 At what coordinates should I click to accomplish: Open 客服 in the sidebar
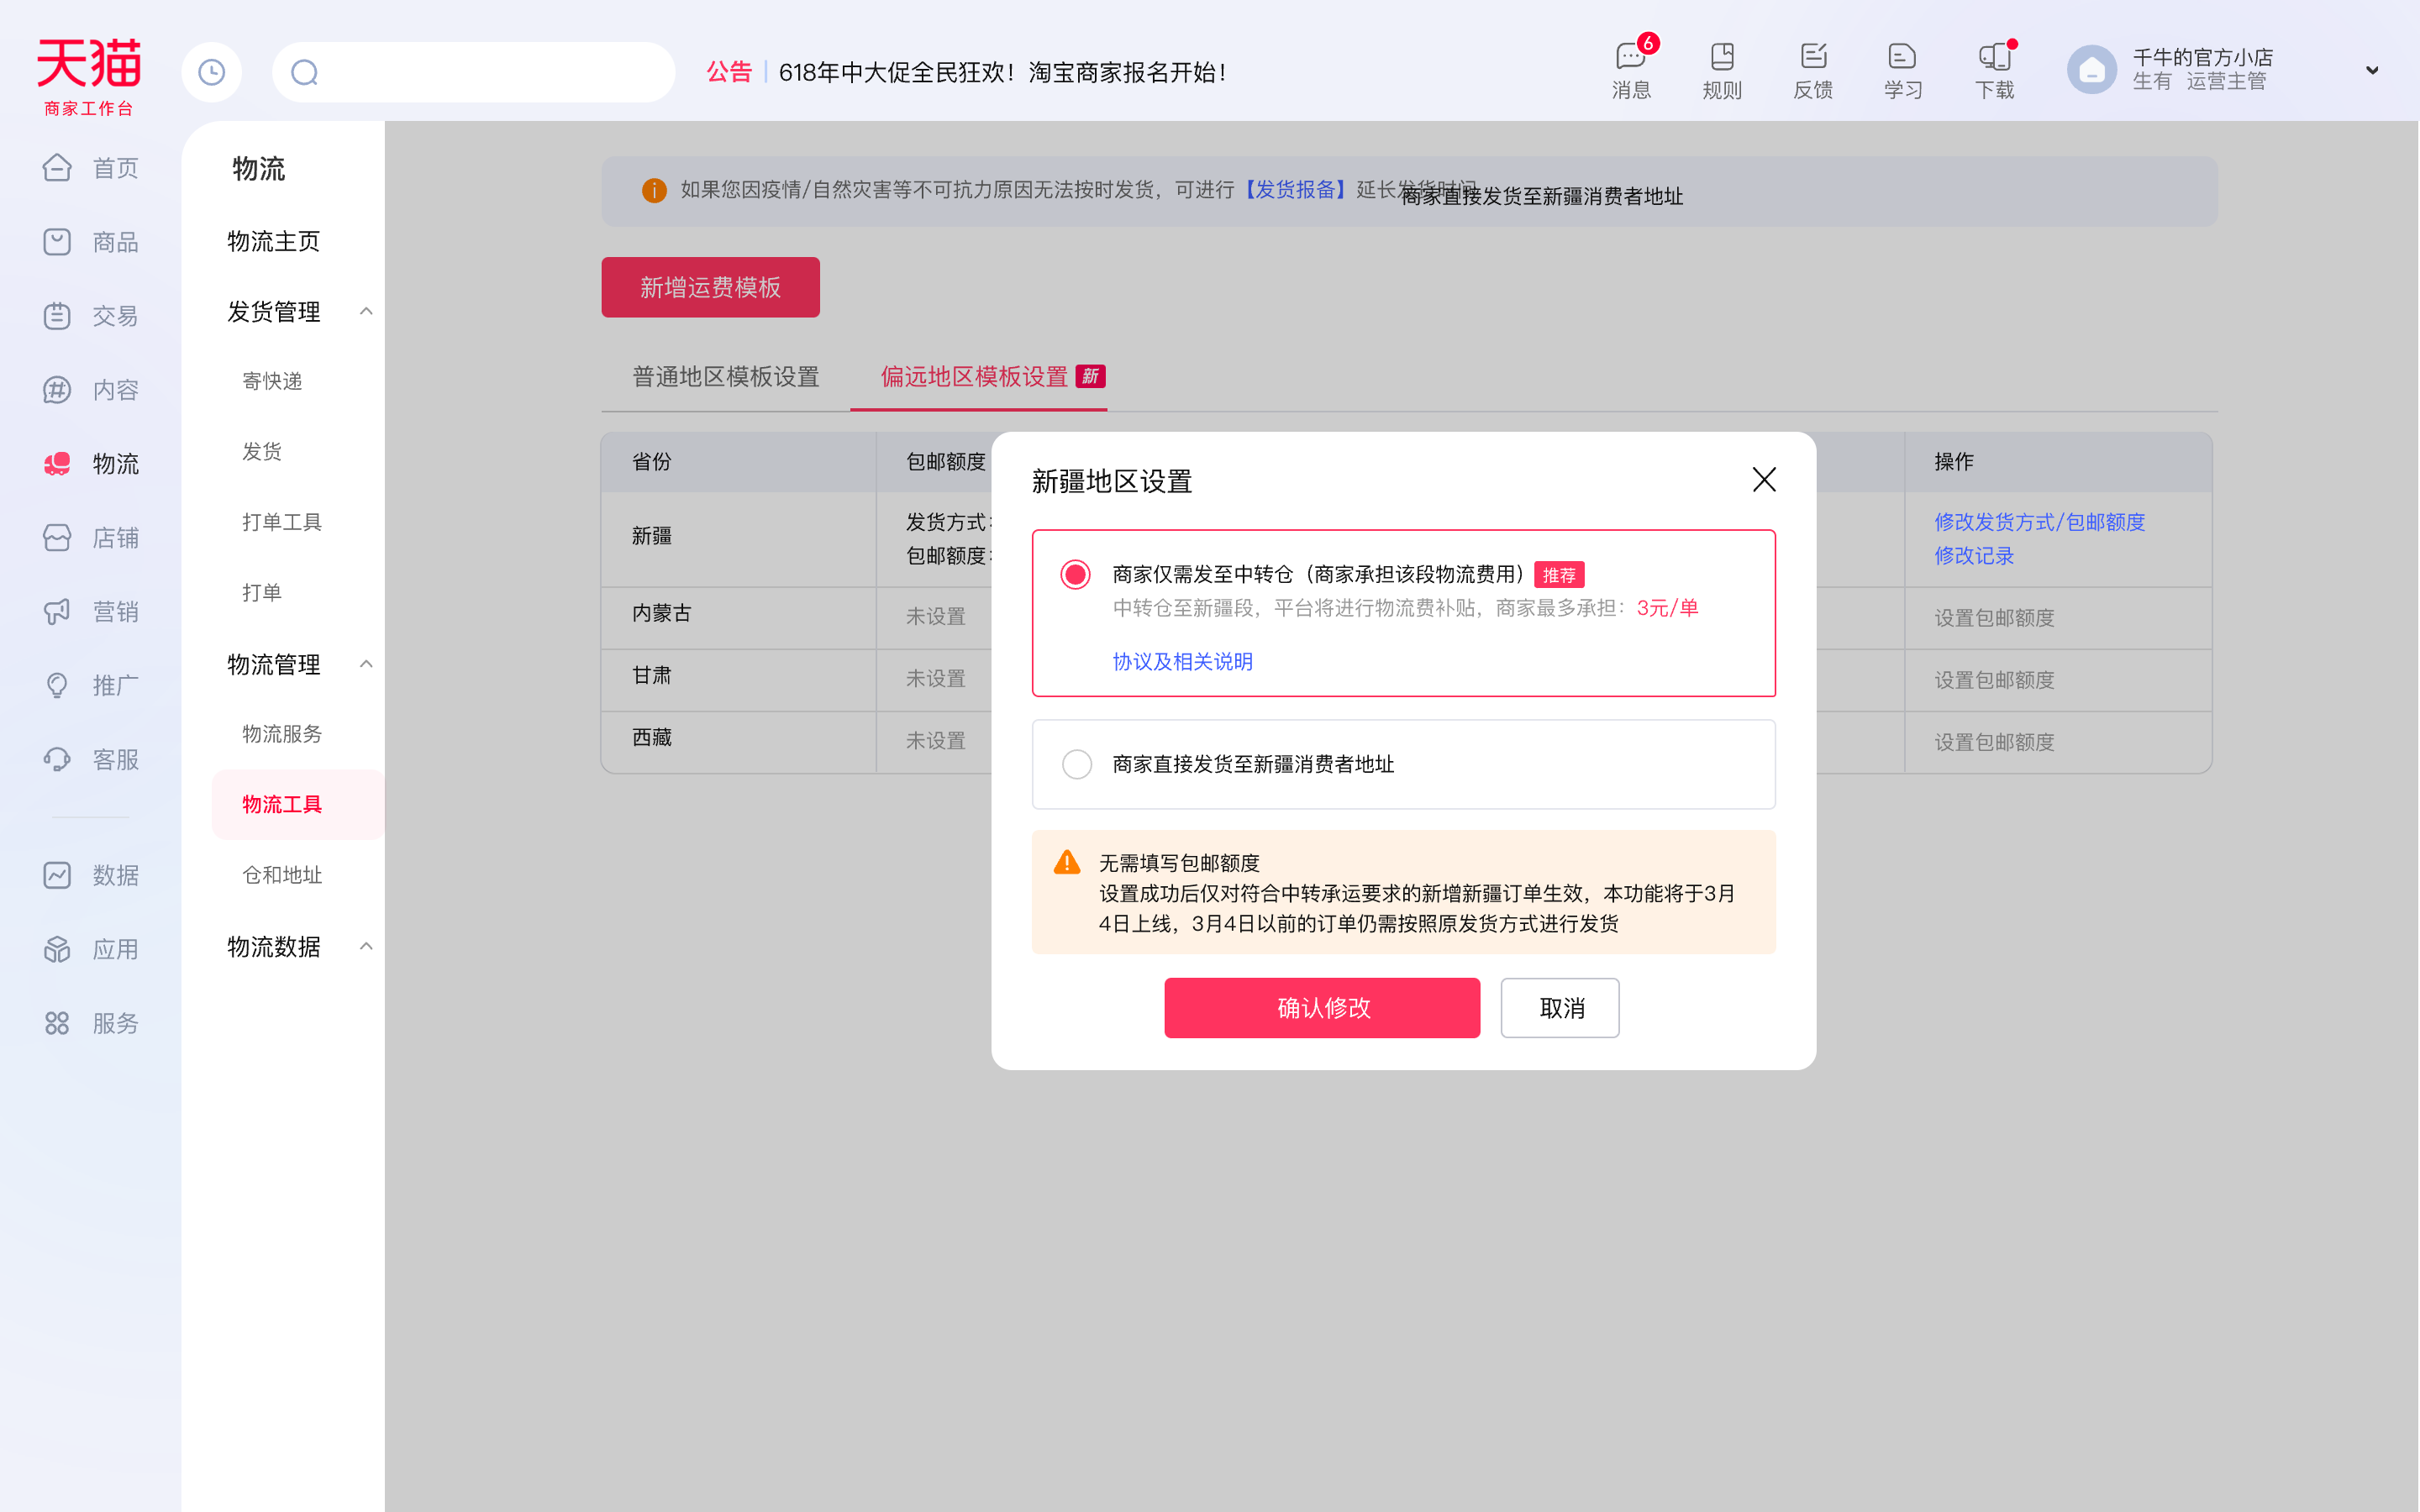[x=90, y=760]
